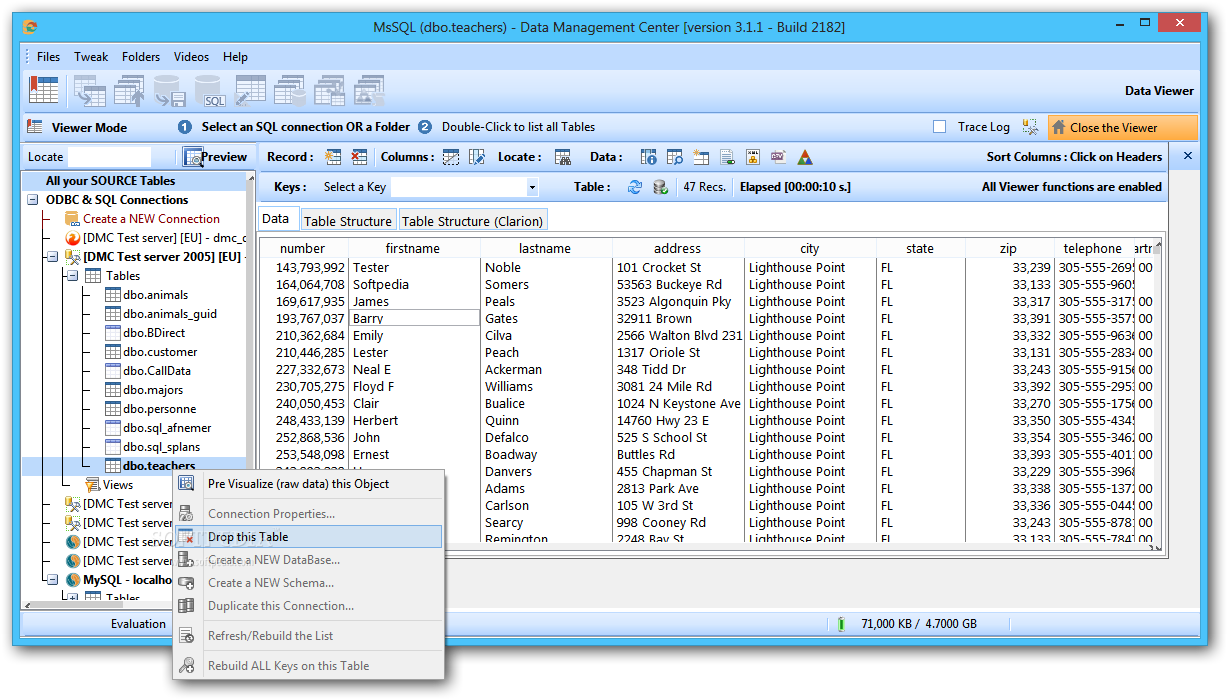Collapse the ODBC & SQL Connections node
This screenshot has width=1228, height=700.
pos(32,200)
